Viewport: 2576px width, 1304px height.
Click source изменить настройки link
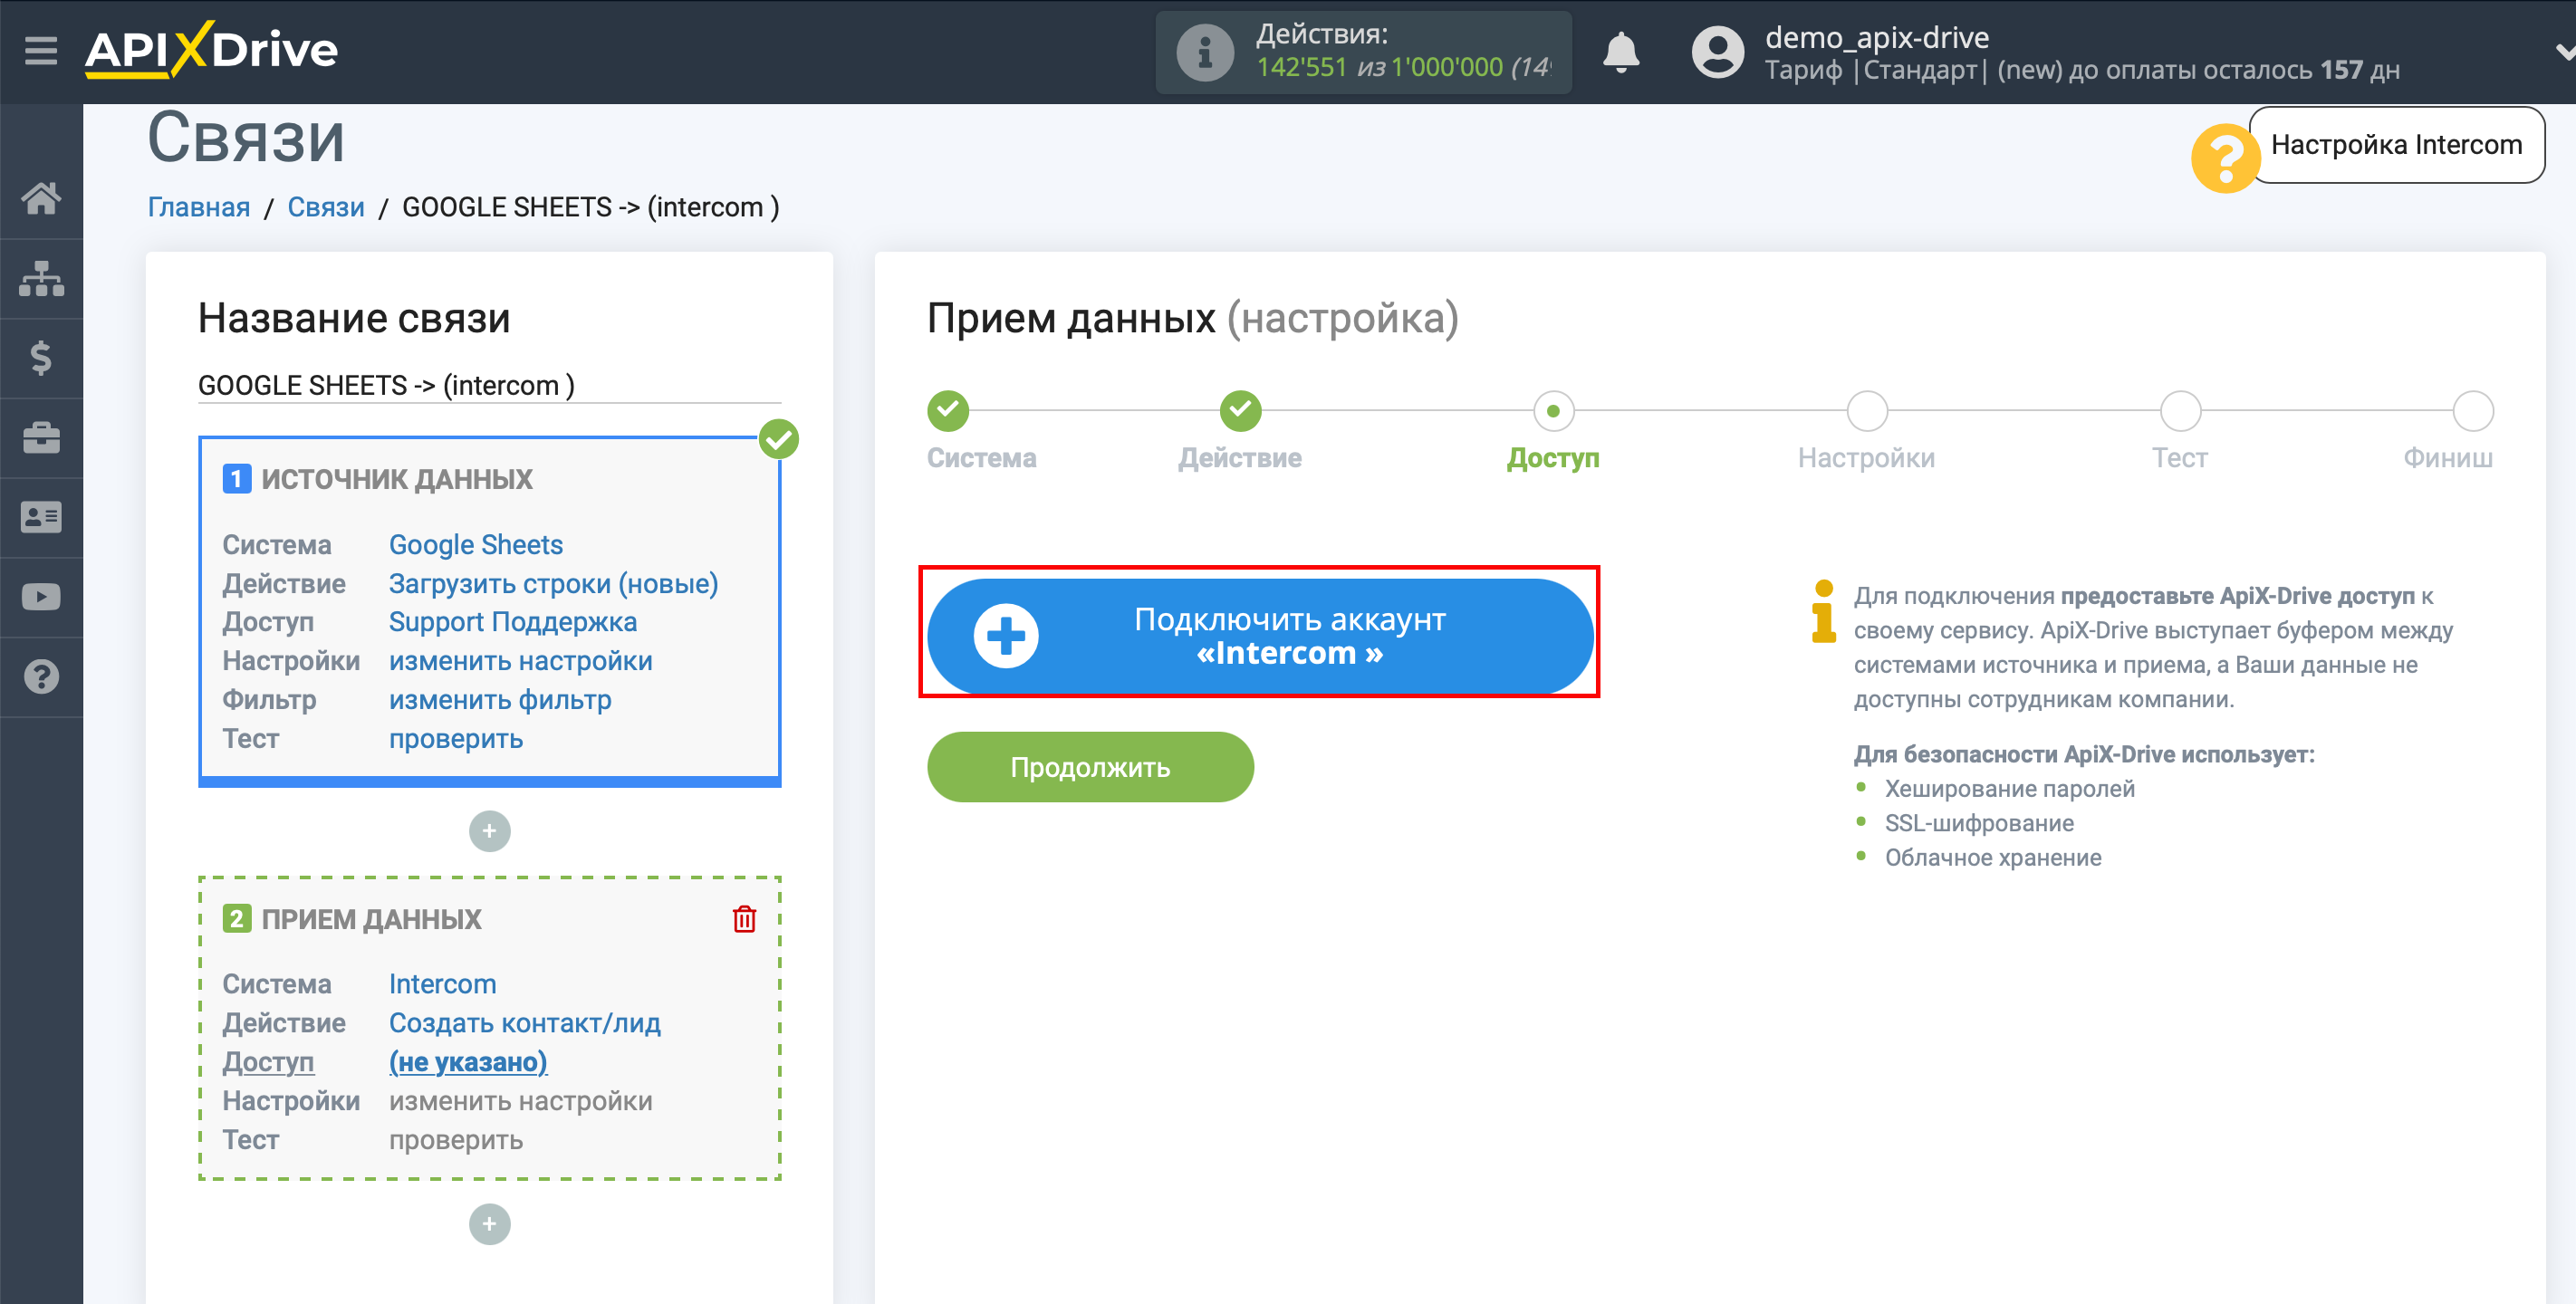point(520,661)
